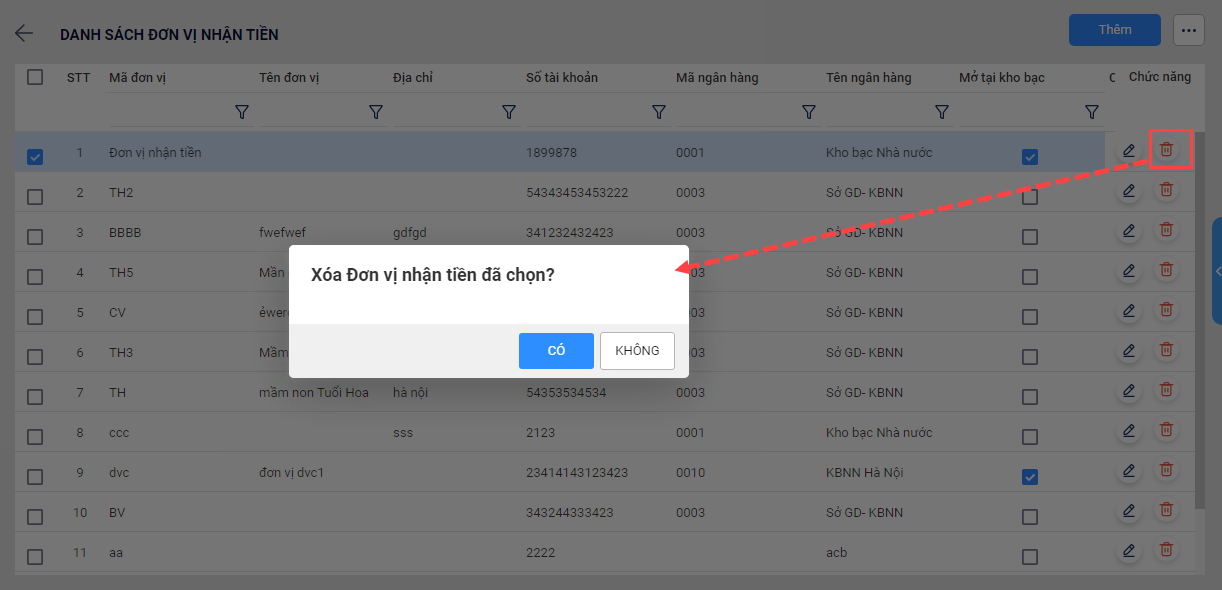The height and width of the screenshot is (590, 1222).
Task: Check the row checkbox for BBBB
Action: coord(35,237)
